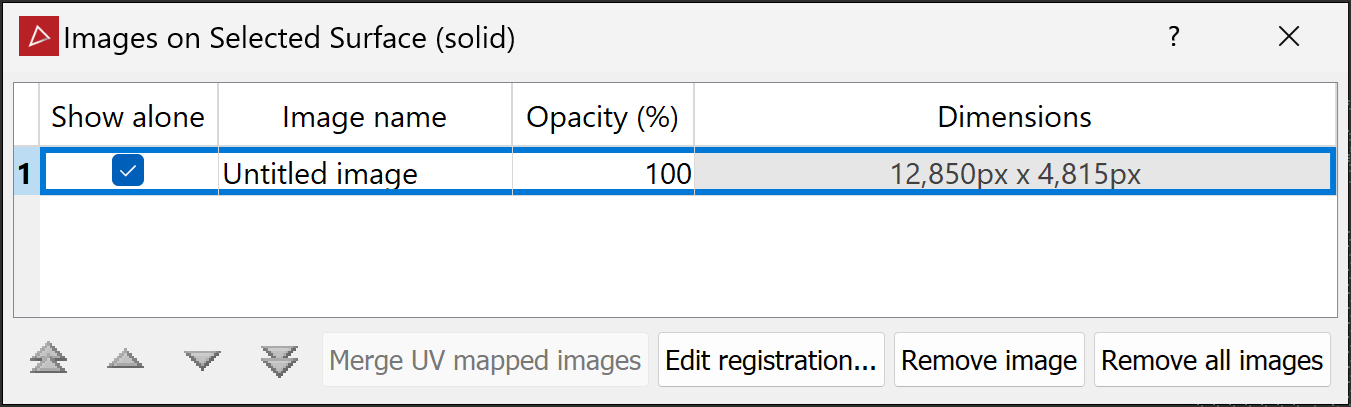This screenshot has height=407, width=1351.
Task: Close the Images on Selected Surface dialog
Action: tap(1289, 38)
